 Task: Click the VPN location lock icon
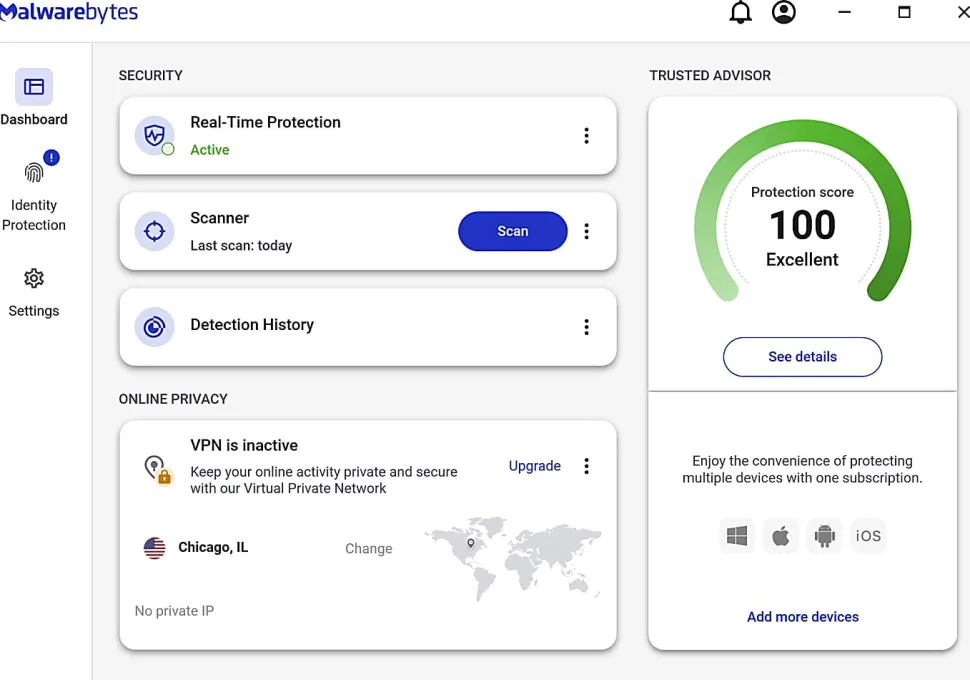(157, 470)
